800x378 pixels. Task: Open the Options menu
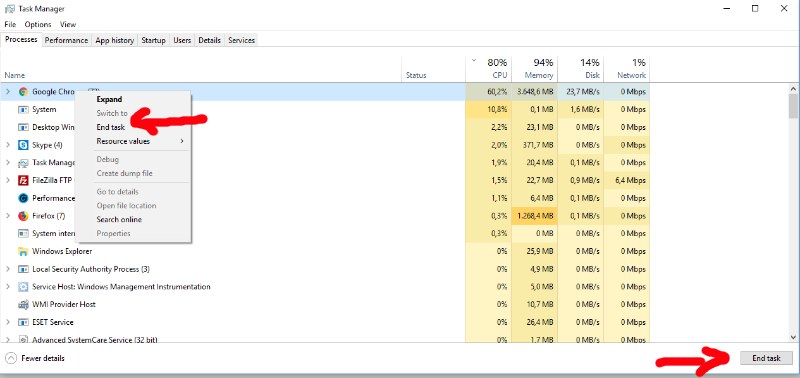pyautogui.click(x=38, y=24)
